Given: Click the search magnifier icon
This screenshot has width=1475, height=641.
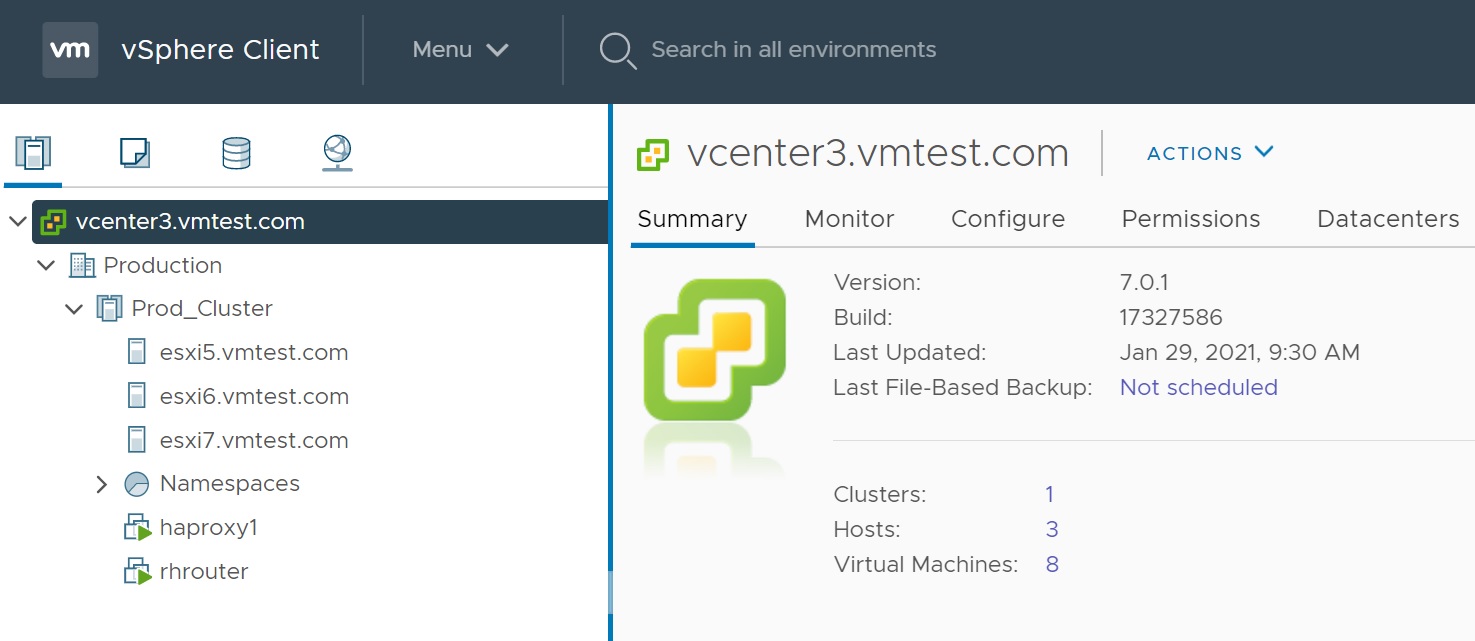Looking at the screenshot, I should pyautogui.click(x=617, y=50).
